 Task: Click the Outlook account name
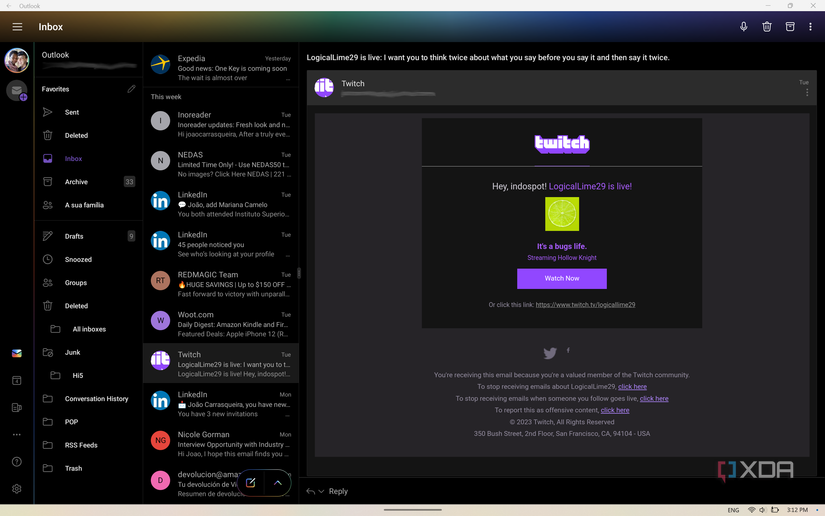tap(55, 55)
